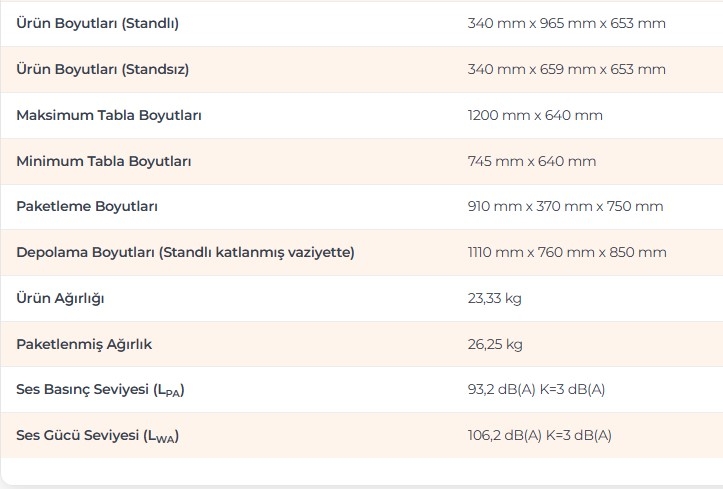Select the value '1110 mm x 760 mm x 850 mm'
The image size is (723, 489).
tap(567, 252)
